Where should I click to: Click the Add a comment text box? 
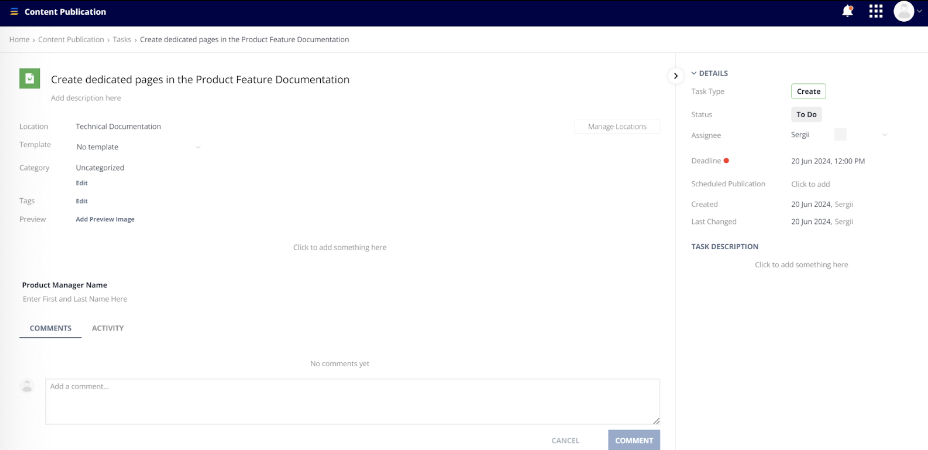(352, 401)
